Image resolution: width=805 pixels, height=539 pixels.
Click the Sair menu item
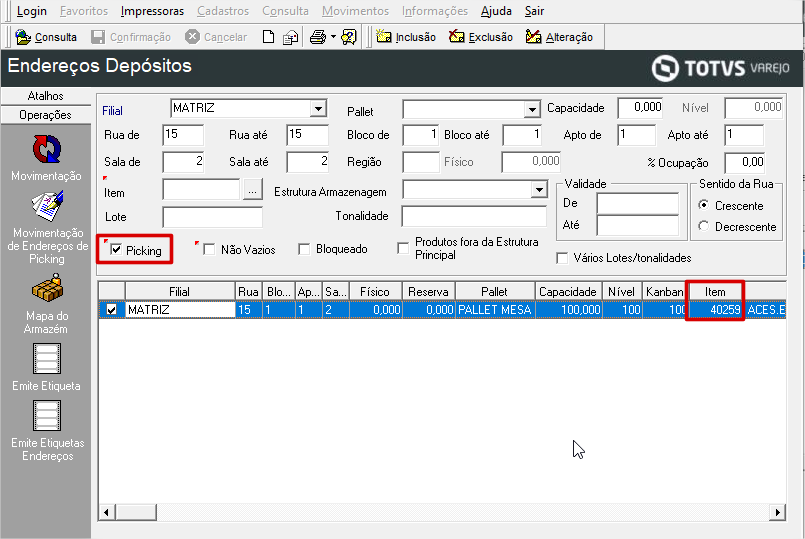click(534, 11)
